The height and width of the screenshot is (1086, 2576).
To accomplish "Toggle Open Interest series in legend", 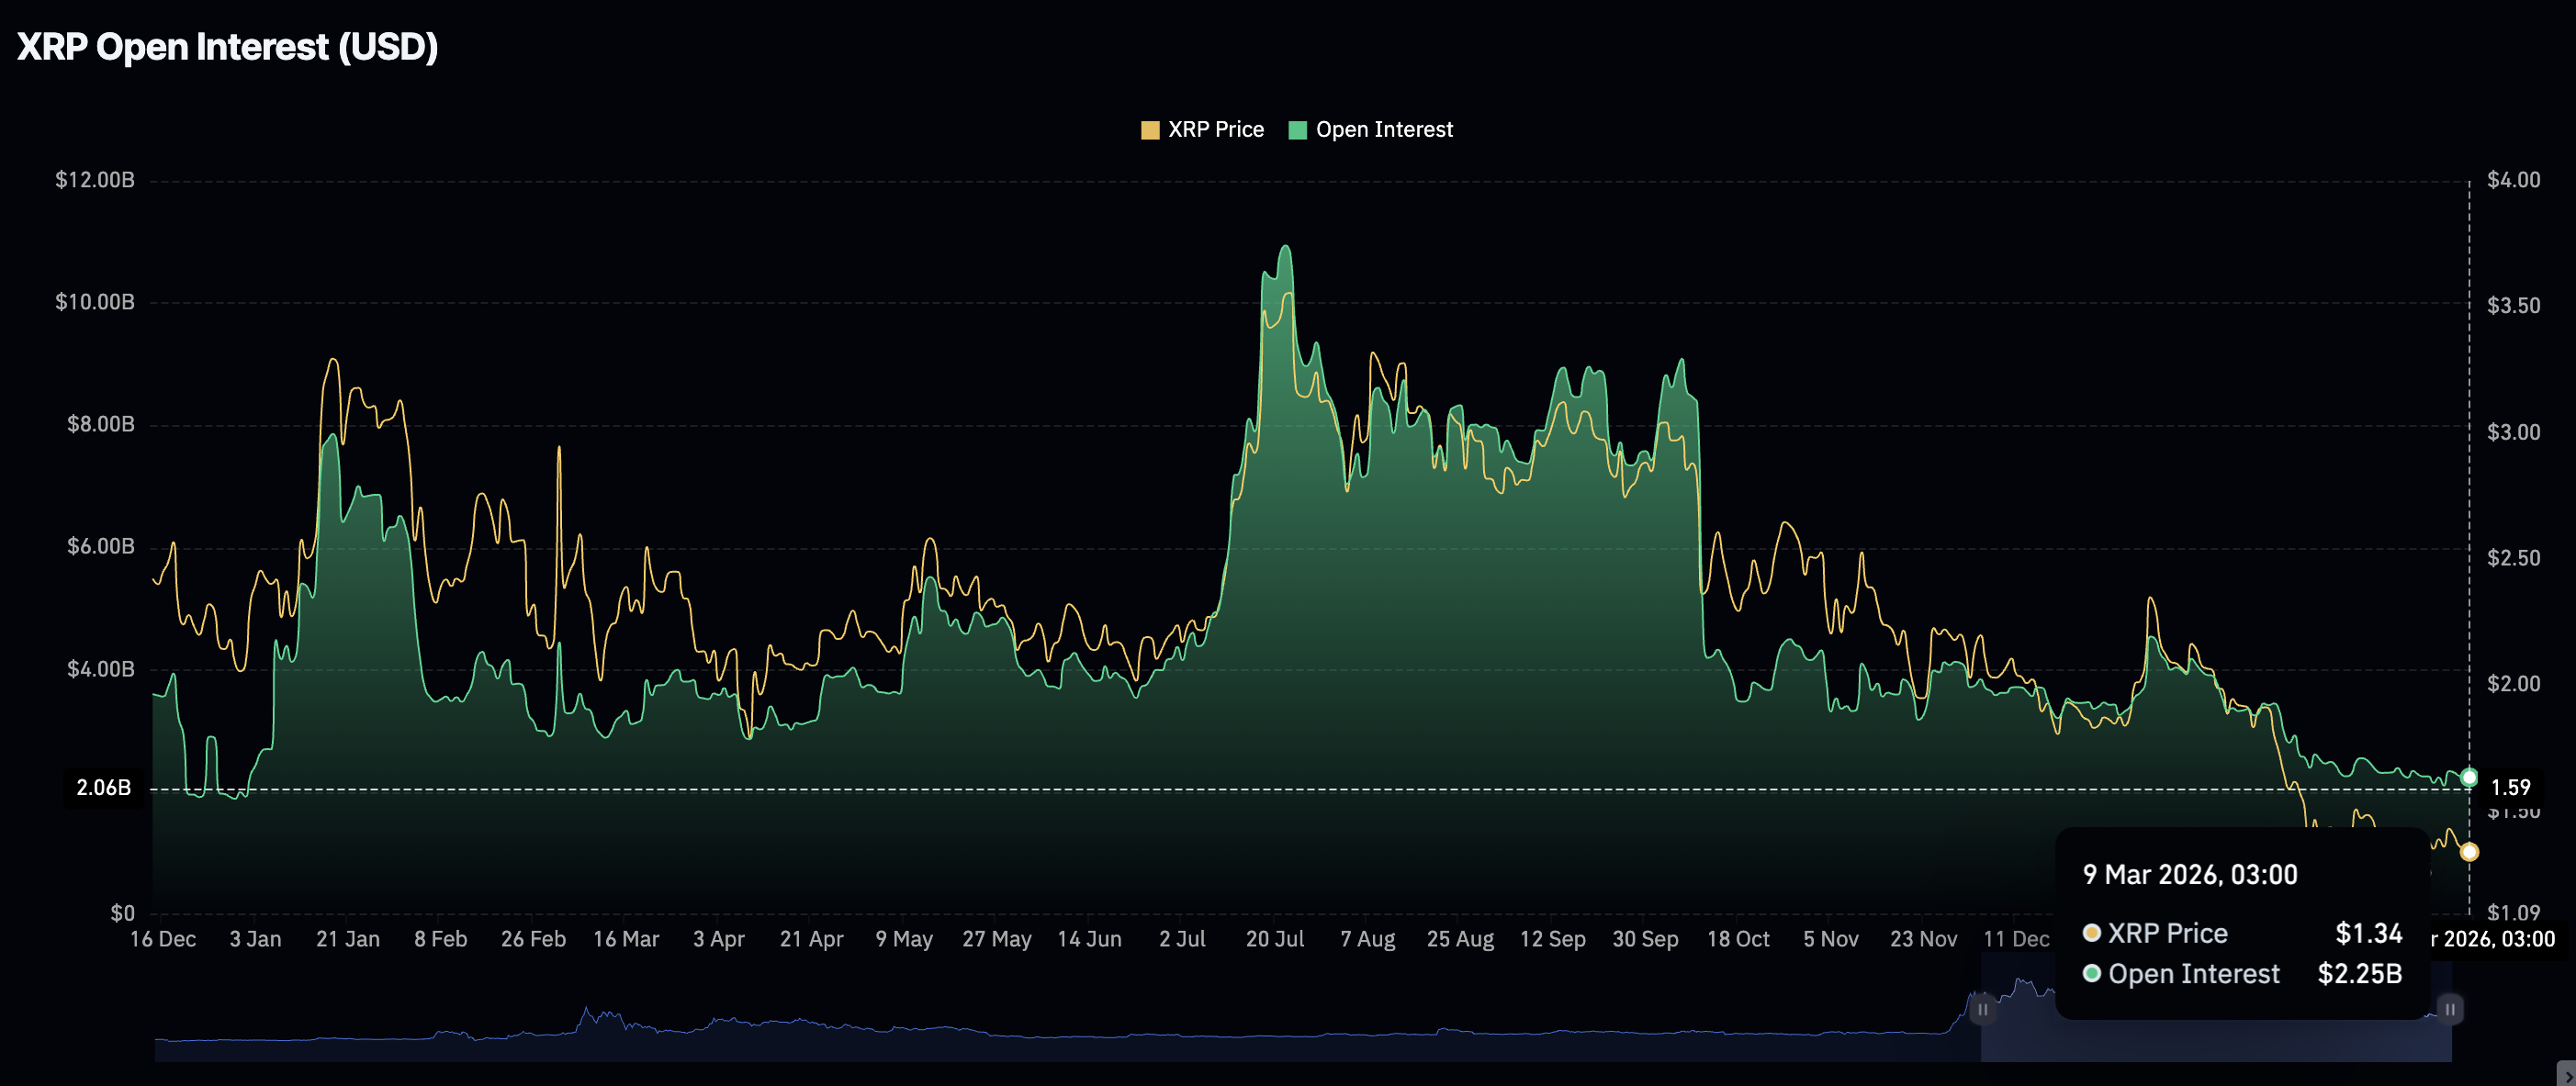I will pyautogui.click(x=1383, y=130).
